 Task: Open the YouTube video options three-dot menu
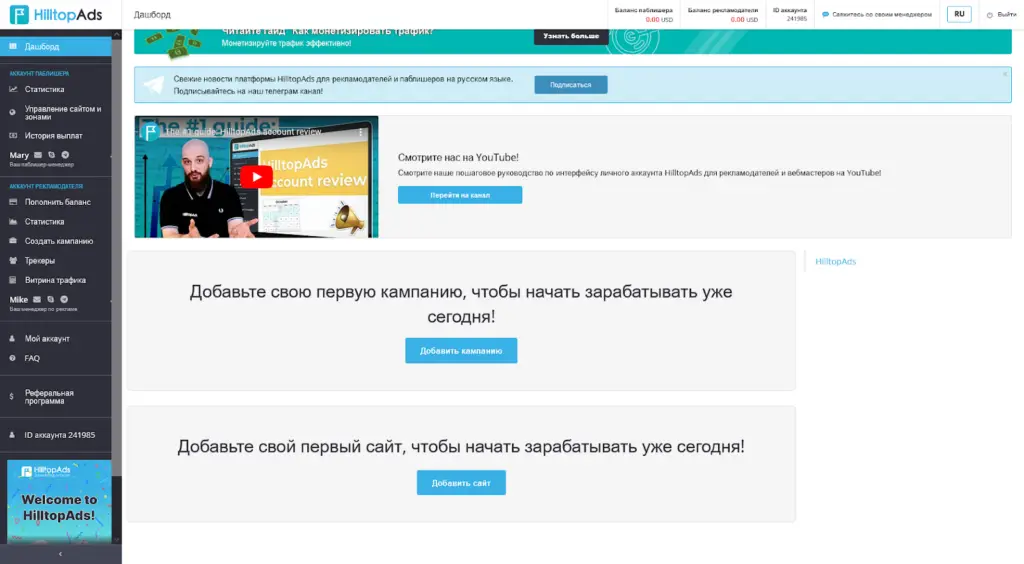click(360, 132)
